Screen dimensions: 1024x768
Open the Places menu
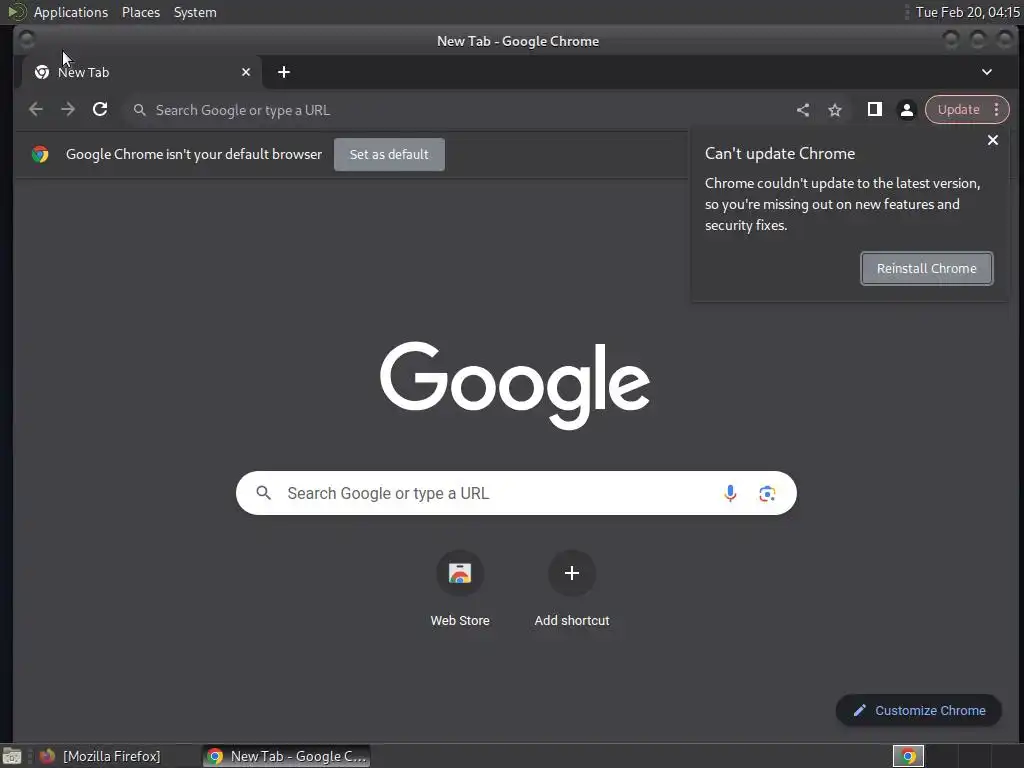pyautogui.click(x=141, y=12)
